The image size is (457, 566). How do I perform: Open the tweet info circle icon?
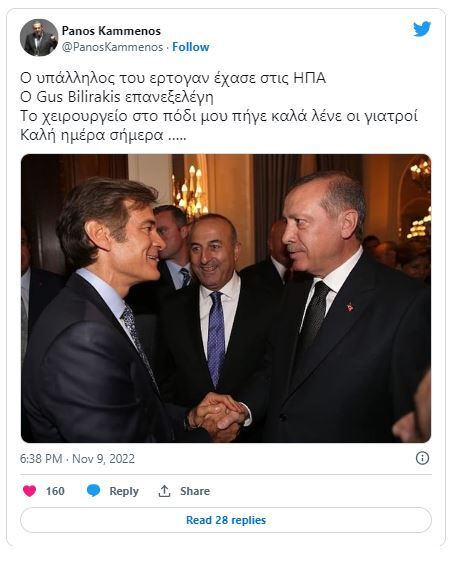coord(422,458)
